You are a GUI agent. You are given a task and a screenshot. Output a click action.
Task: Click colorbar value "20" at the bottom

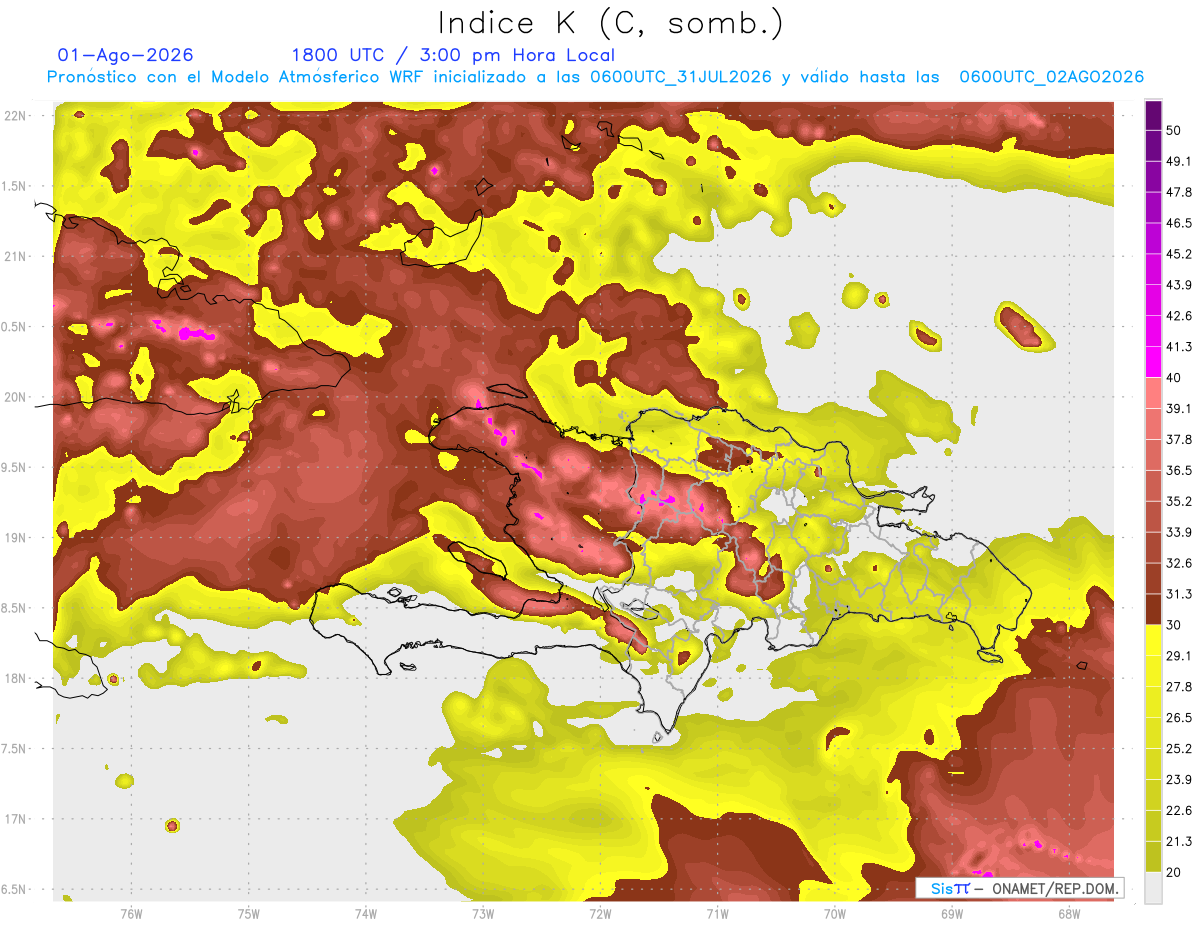[1174, 872]
